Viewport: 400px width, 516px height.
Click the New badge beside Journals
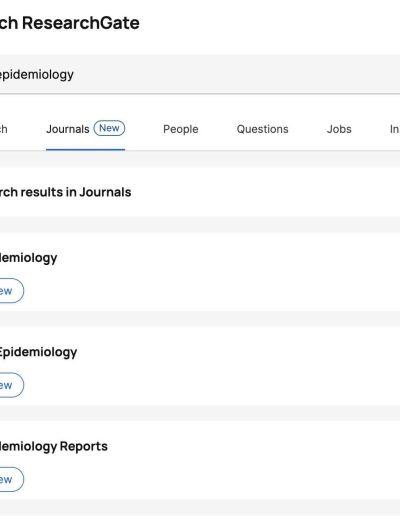[x=109, y=128]
